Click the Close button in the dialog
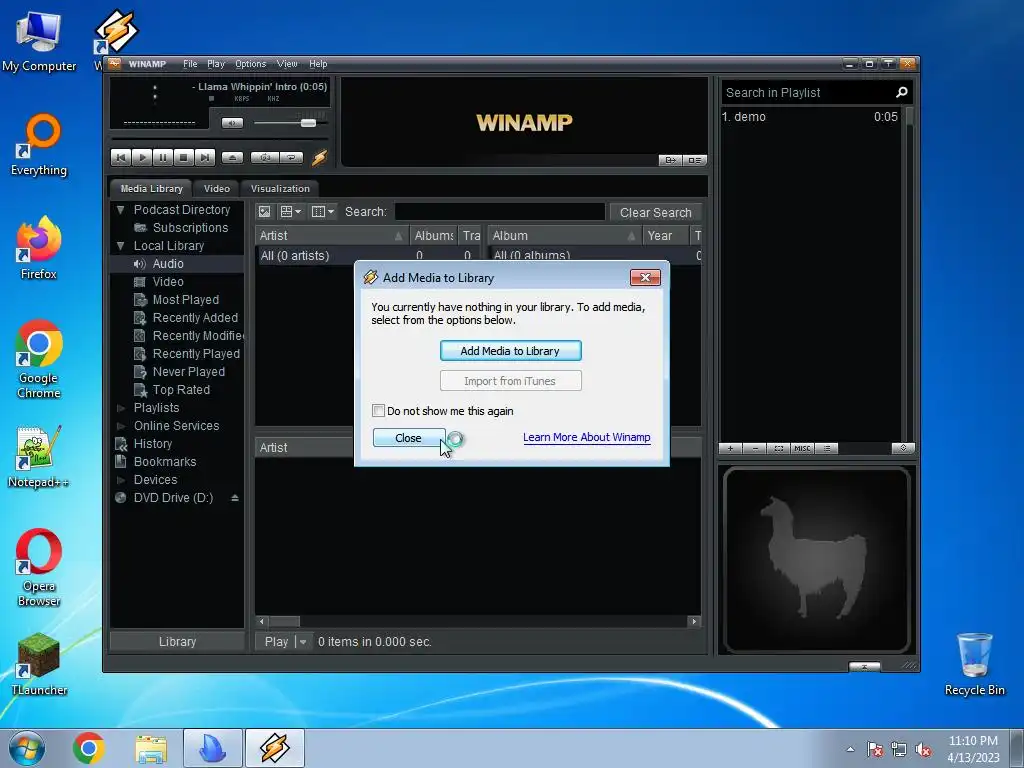The height and width of the screenshot is (768, 1024). (x=409, y=438)
